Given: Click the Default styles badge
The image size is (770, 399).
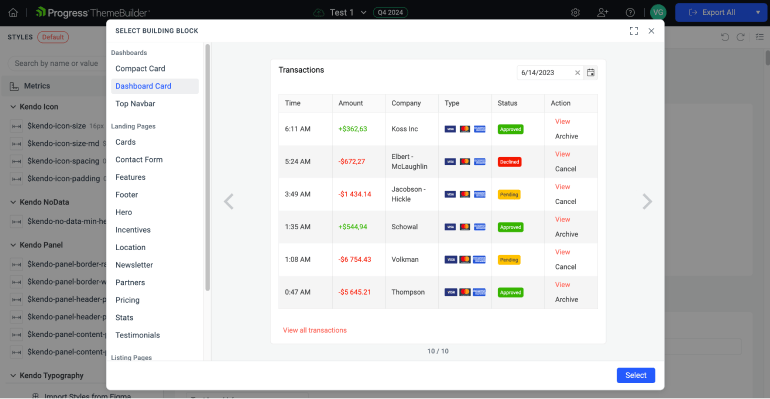Looking at the screenshot, I should click(53, 37).
